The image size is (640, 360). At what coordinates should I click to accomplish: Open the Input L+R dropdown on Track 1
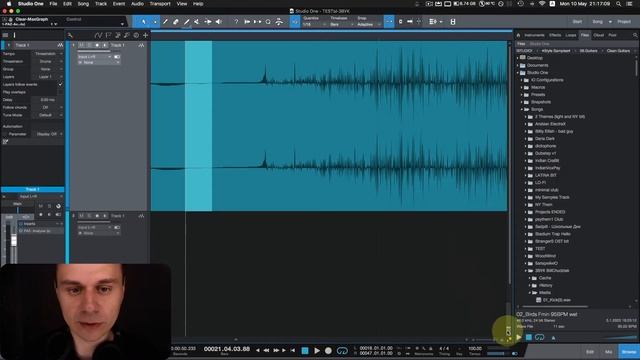pyautogui.click(x=95, y=57)
